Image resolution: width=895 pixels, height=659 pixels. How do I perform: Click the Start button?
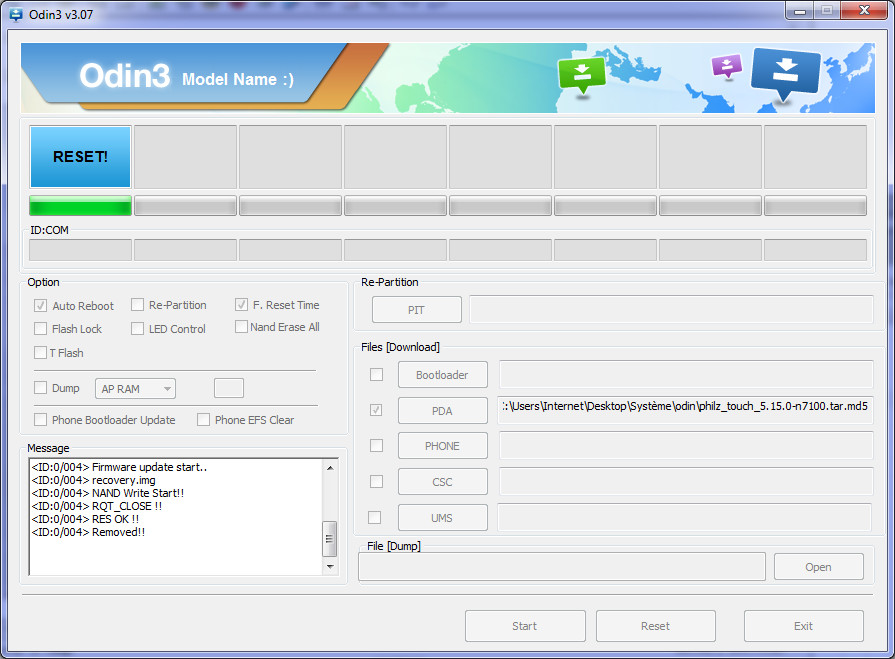(x=525, y=626)
